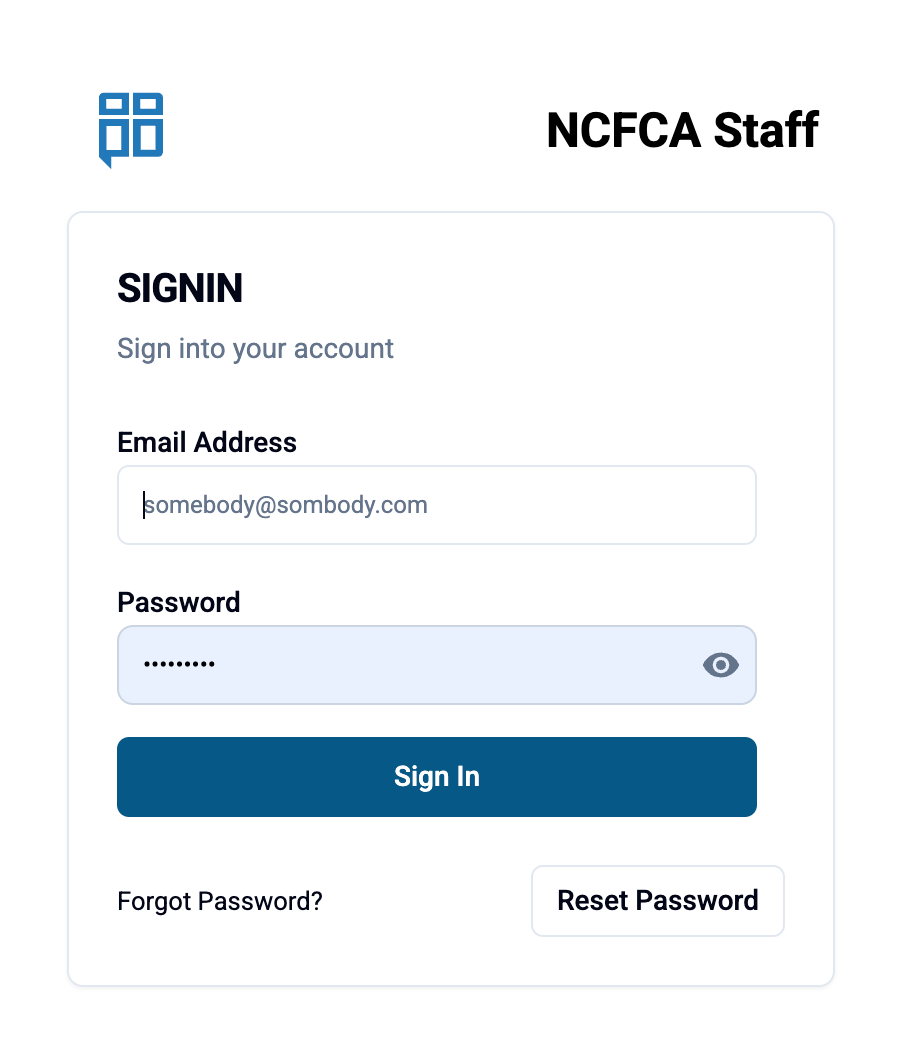Click the "Email Address" field label
This screenshot has height=1054, width=918.
pos(207,442)
